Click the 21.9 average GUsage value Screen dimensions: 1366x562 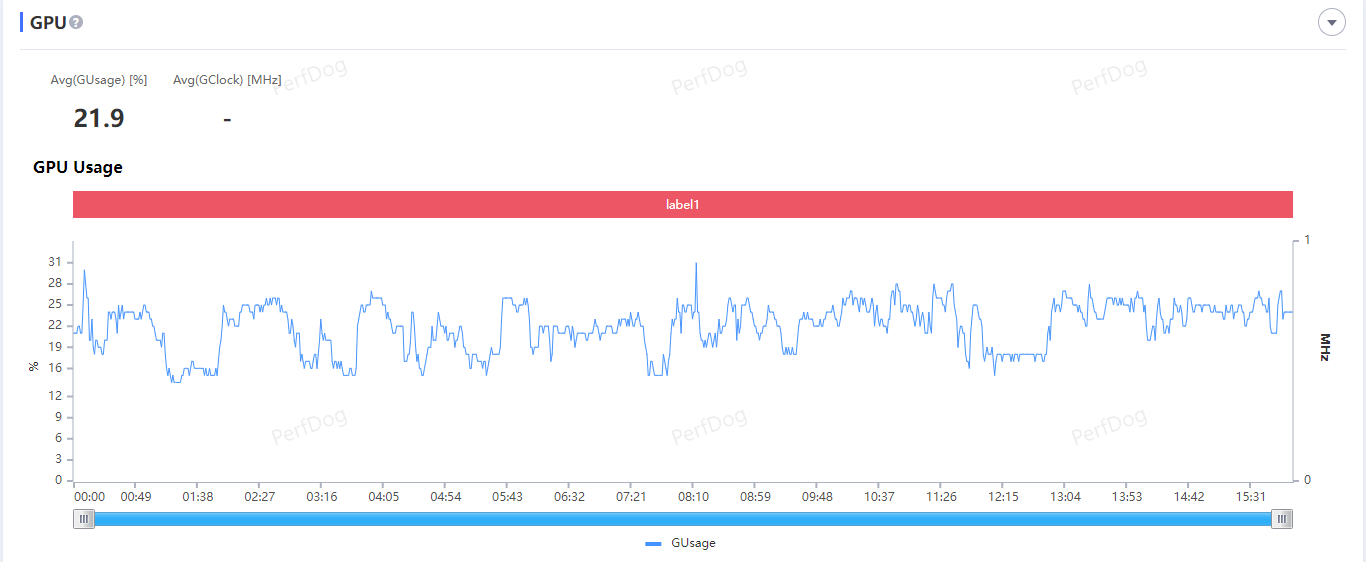(99, 119)
